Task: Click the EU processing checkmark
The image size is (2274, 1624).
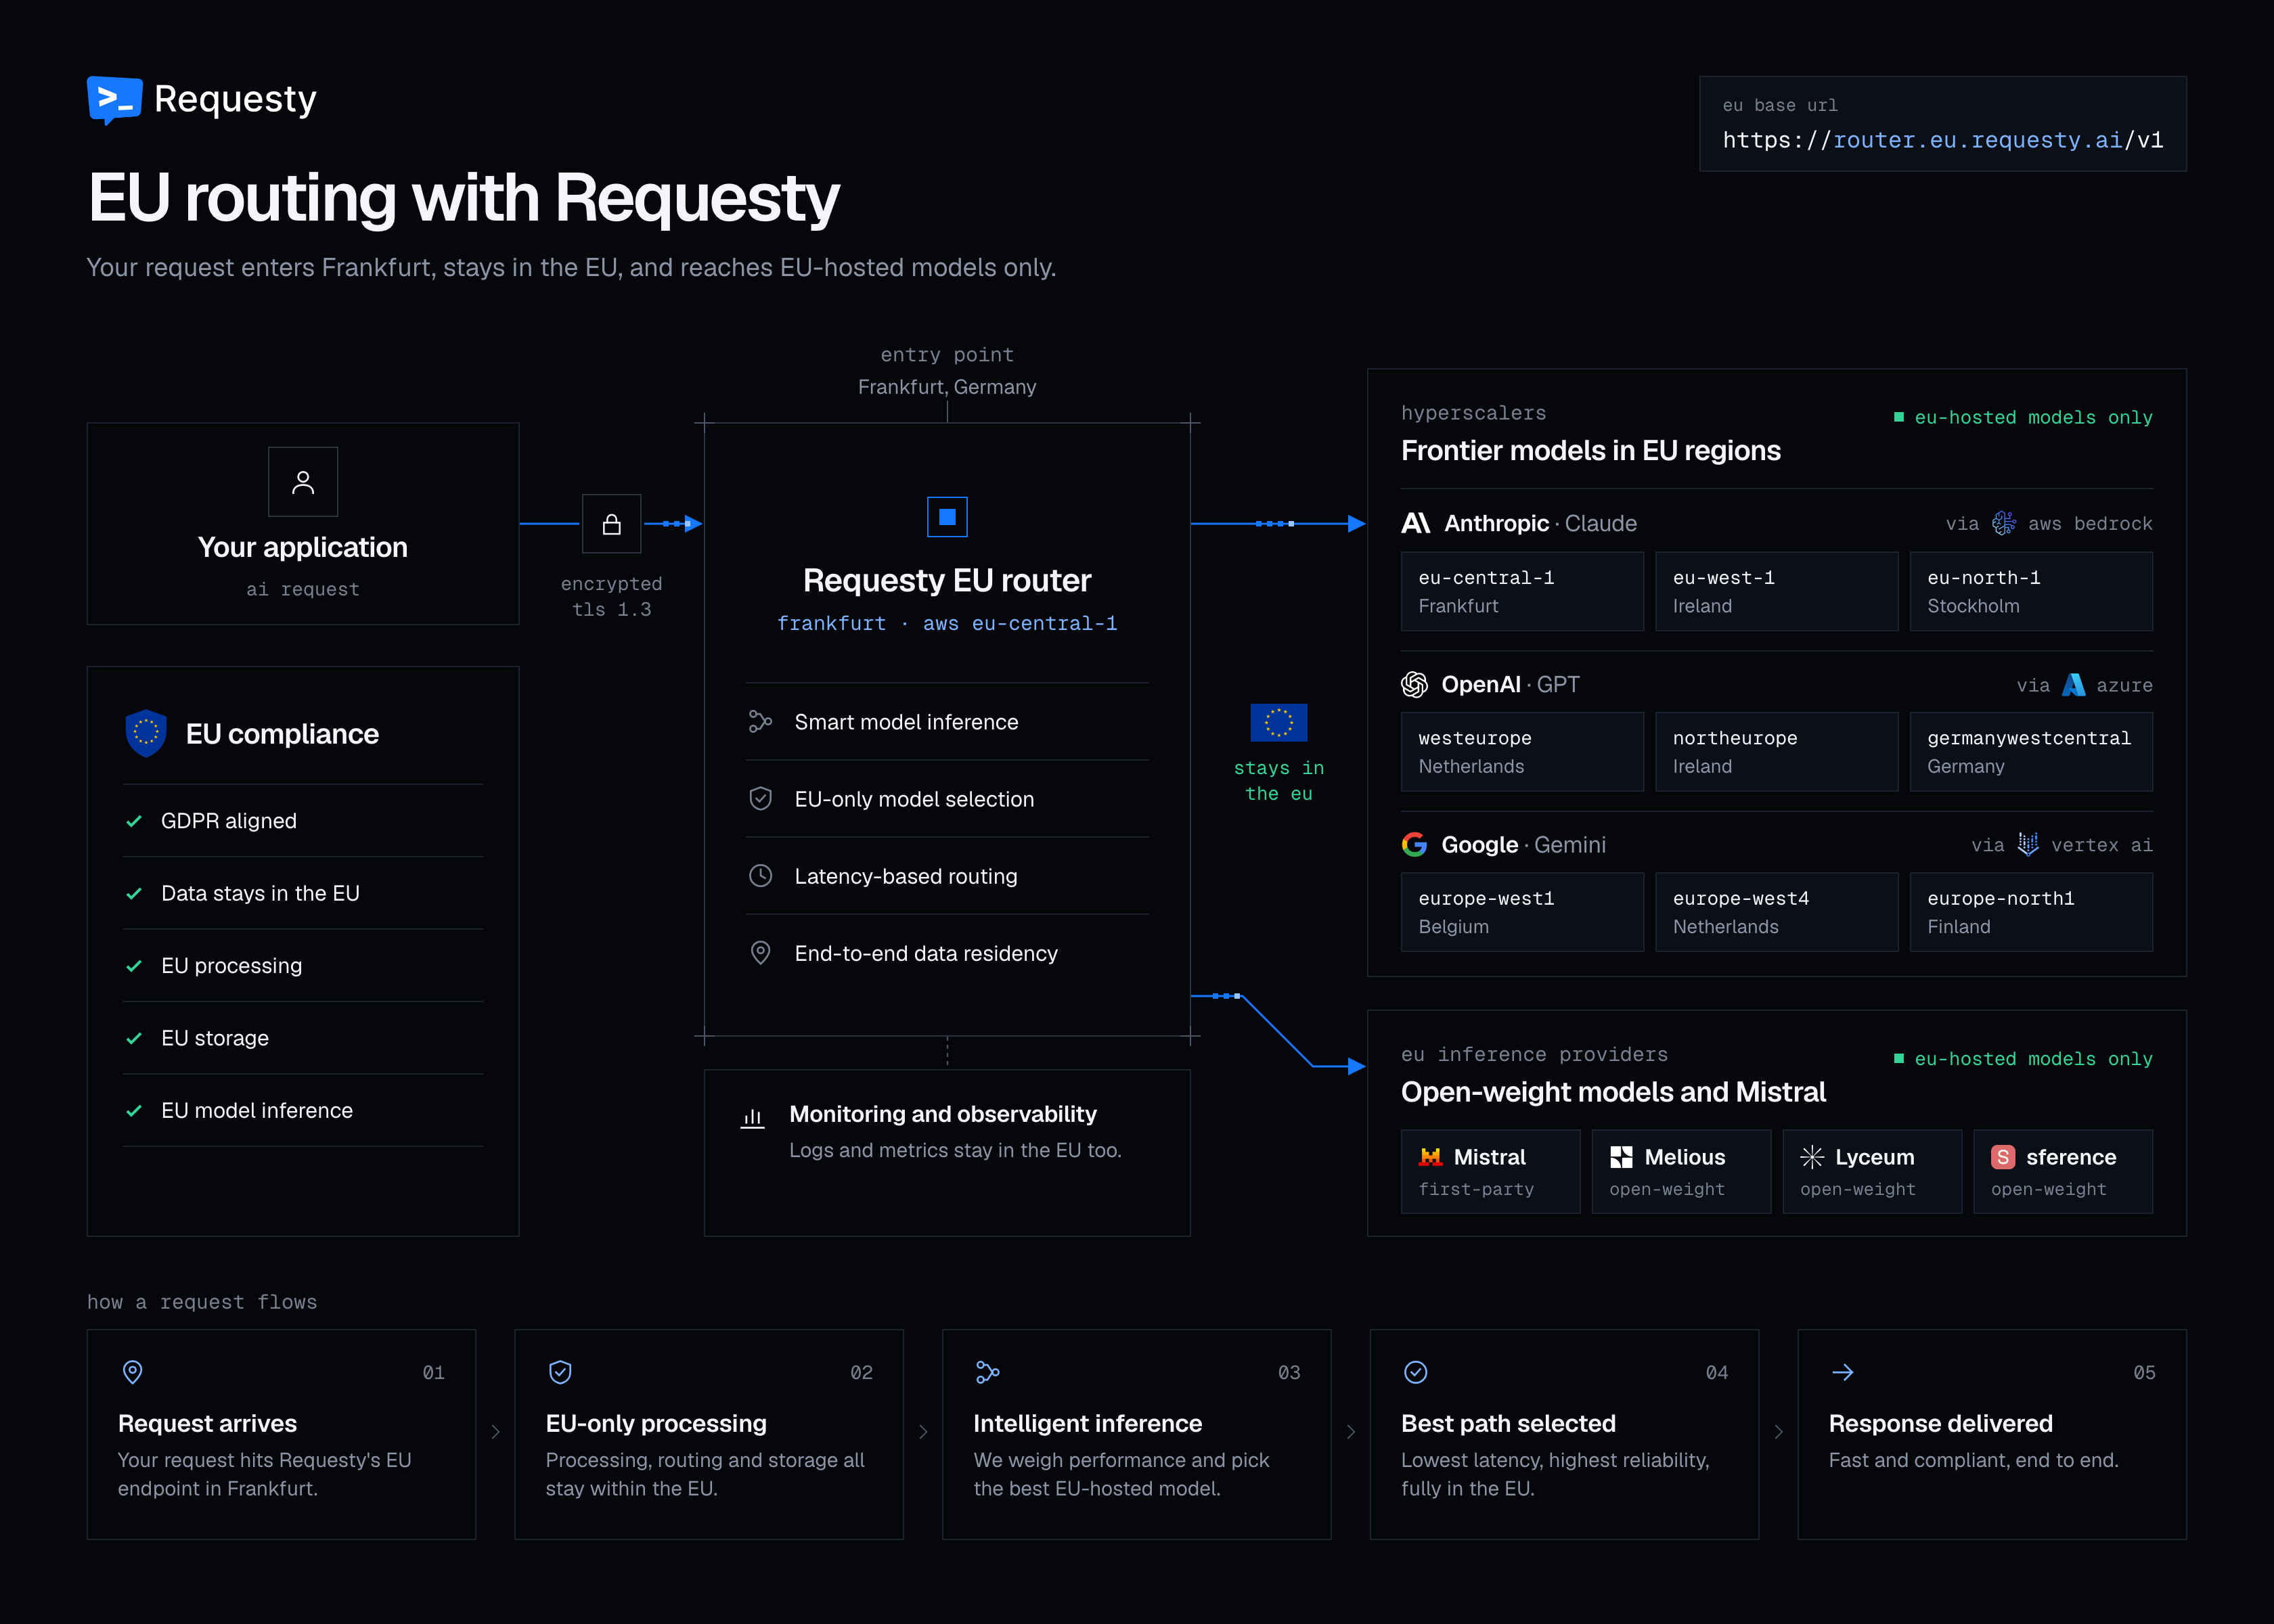Action: tap(134, 966)
